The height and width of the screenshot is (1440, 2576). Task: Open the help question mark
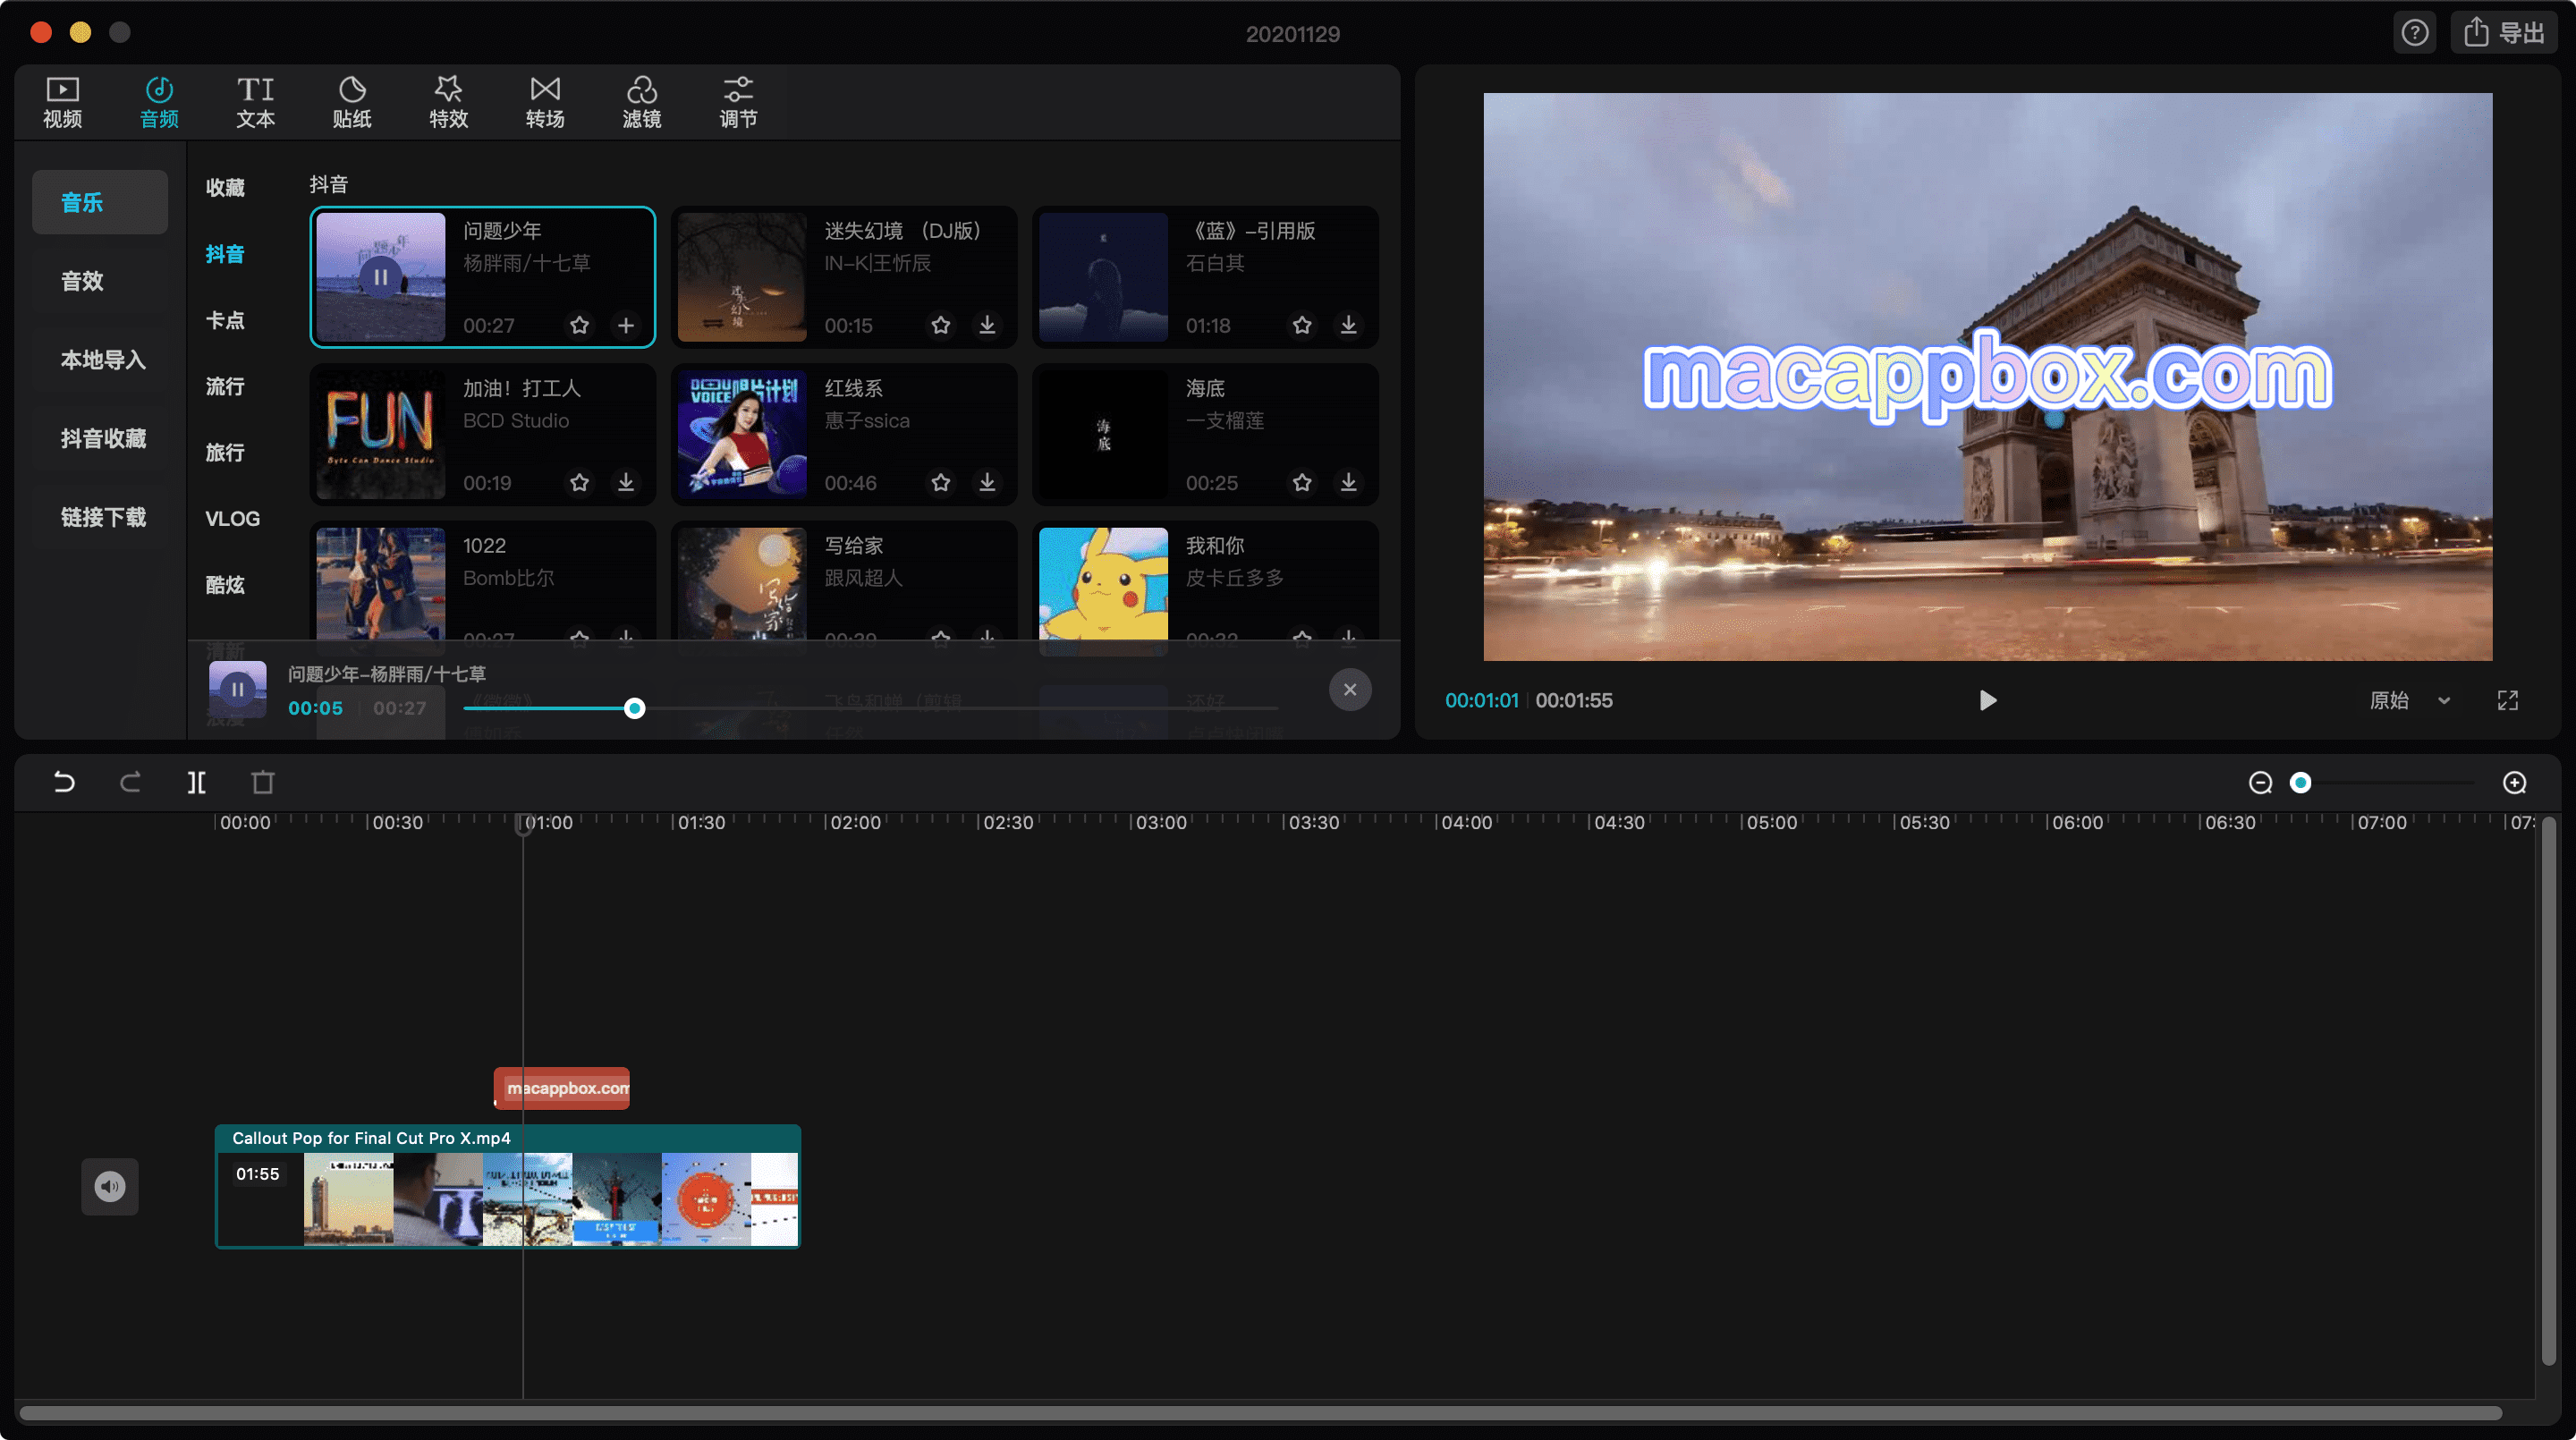[x=2415, y=32]
